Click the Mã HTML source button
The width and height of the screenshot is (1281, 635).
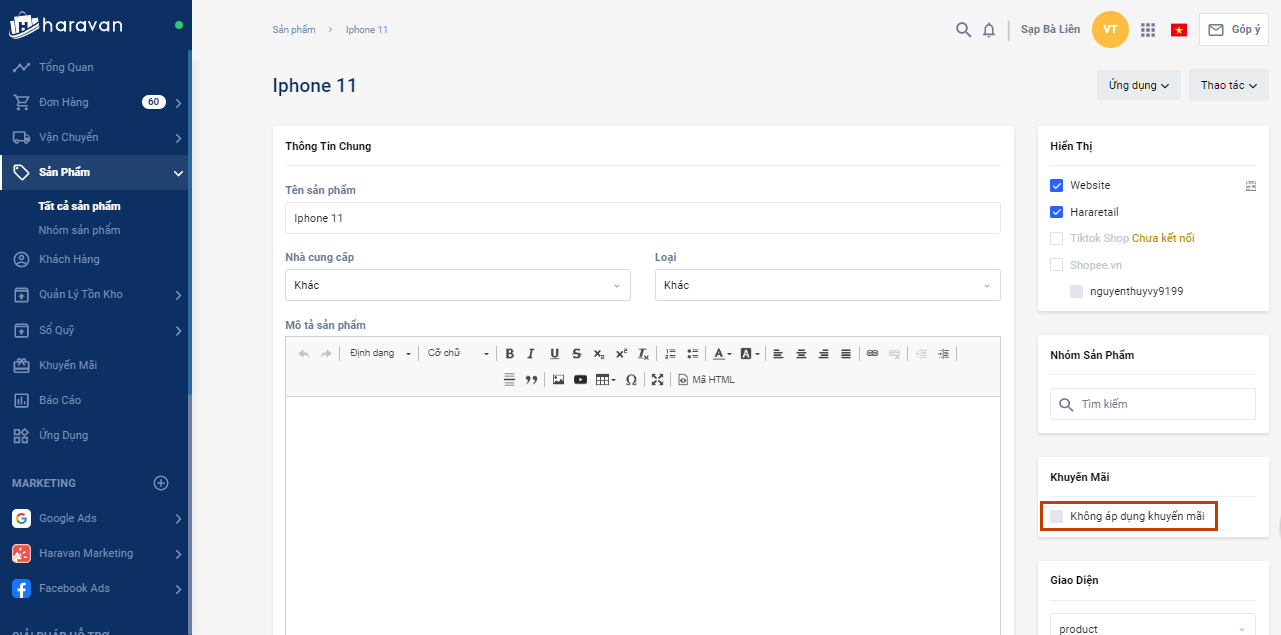[x=707, y=379]
